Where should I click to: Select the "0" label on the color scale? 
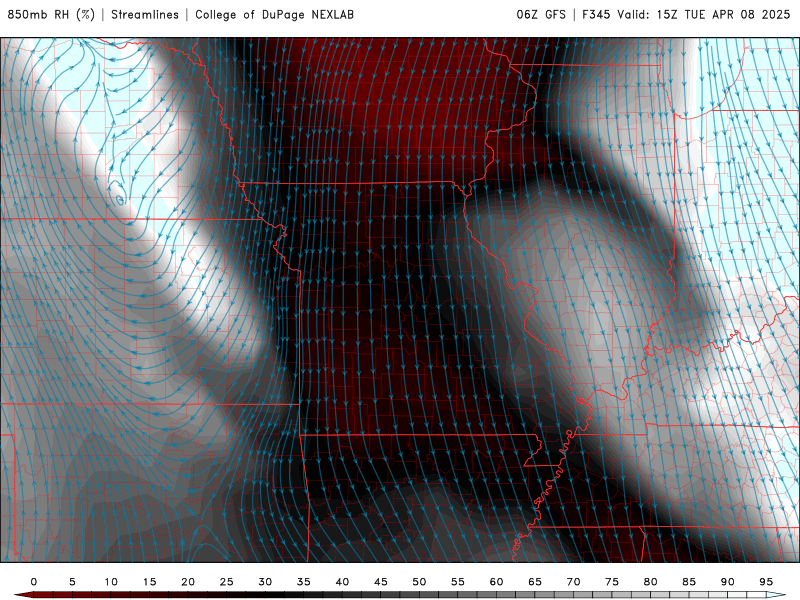coord(34,582)
